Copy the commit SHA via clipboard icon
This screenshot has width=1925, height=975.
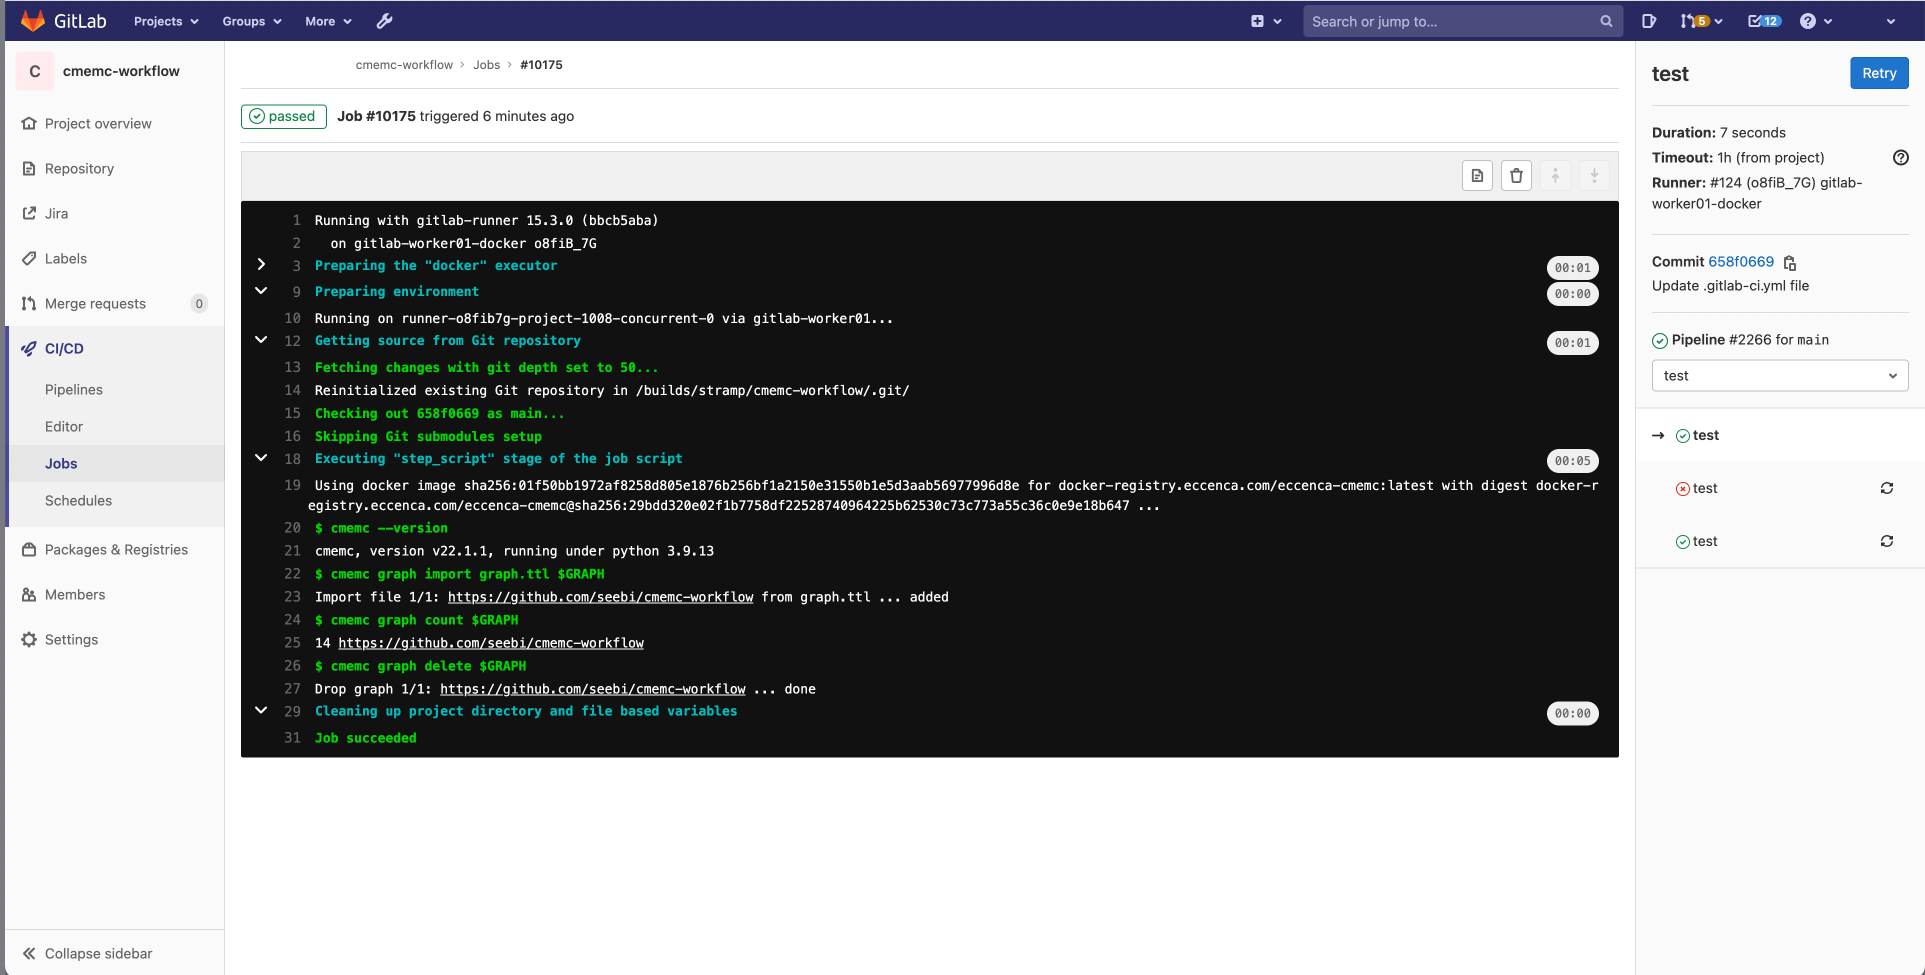pos(1789,262)
